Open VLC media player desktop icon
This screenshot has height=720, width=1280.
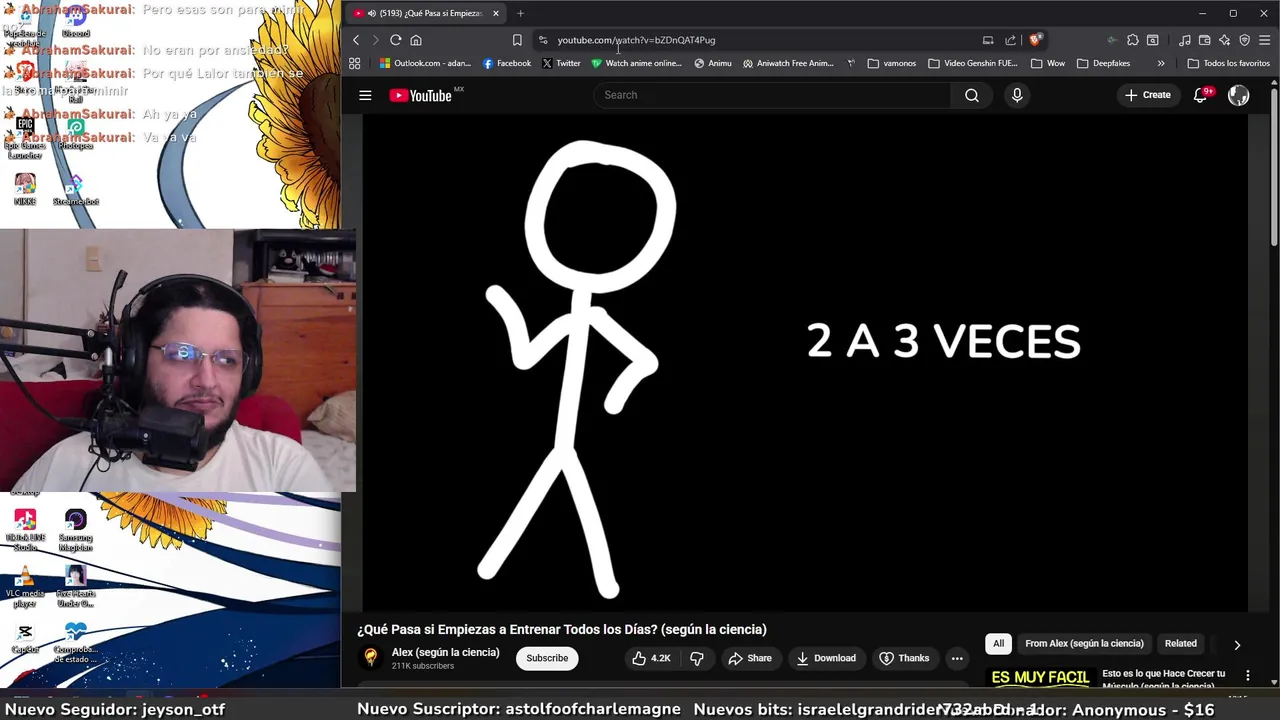click(x=25, y=586)
